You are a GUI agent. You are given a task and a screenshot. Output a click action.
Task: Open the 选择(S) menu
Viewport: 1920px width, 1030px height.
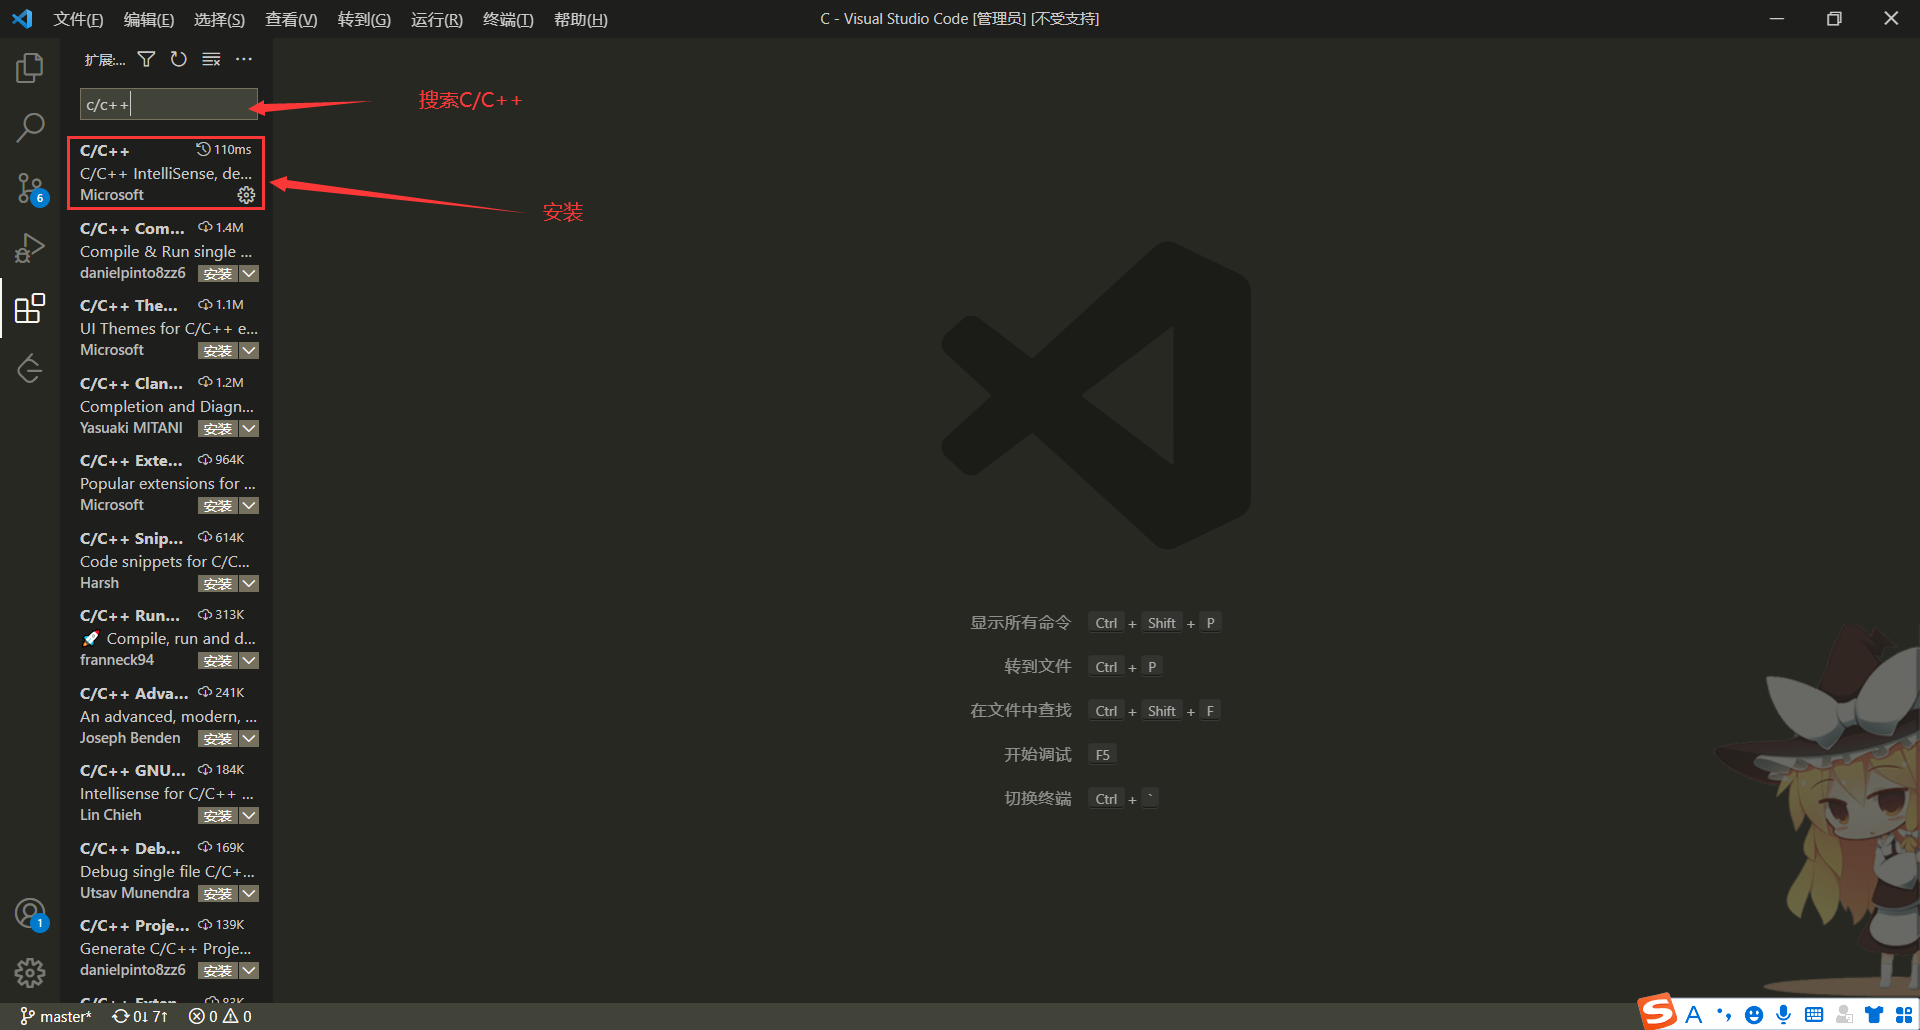pos(219,19)
